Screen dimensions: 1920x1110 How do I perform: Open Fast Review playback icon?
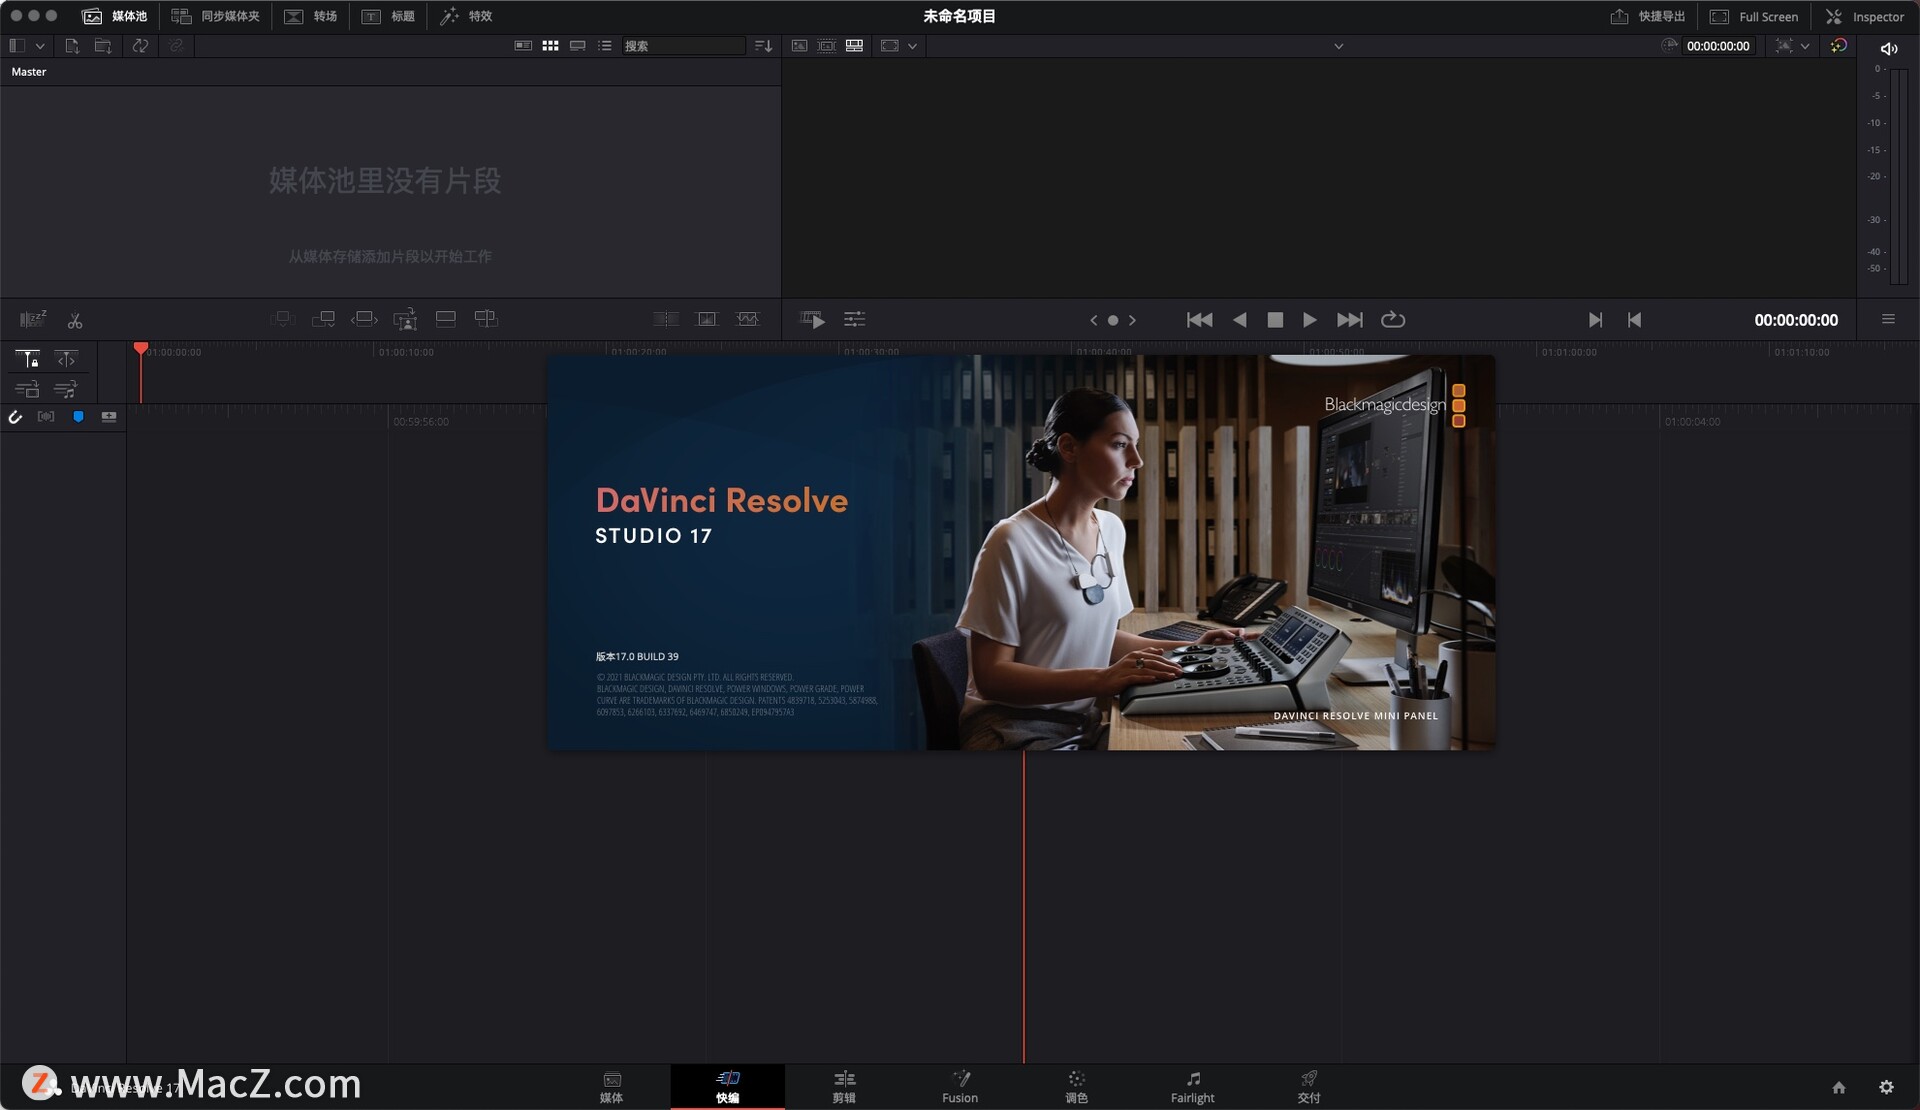pyautogui.click(x=813, y=320)
